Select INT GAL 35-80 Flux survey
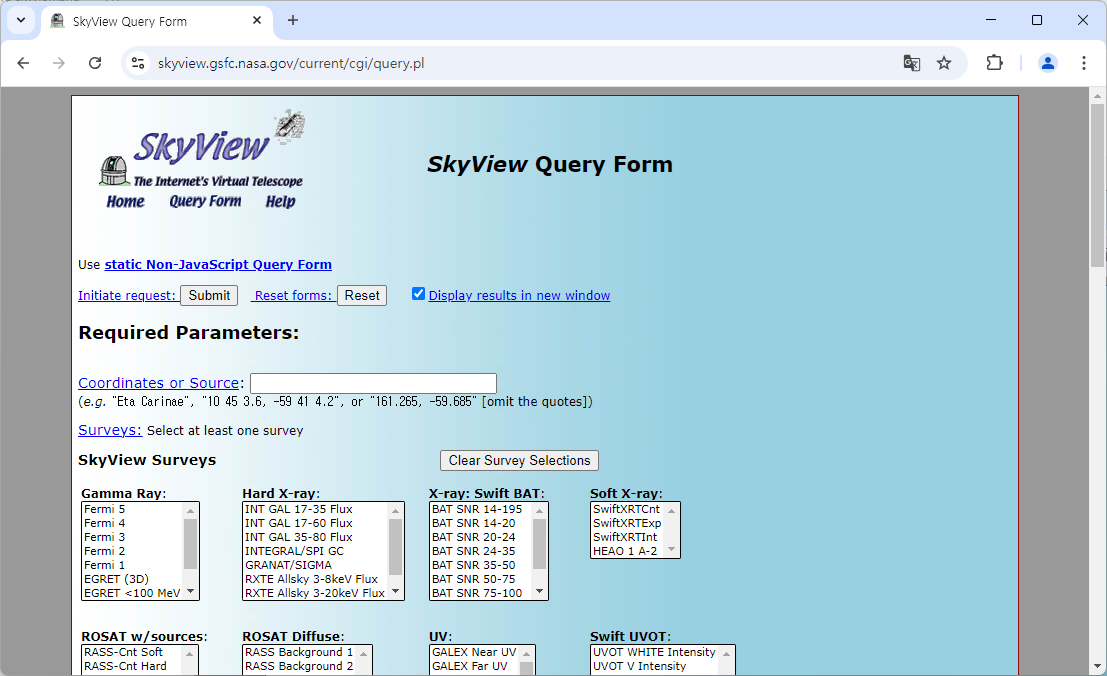The image size is (1107, 676). (316, 537)
